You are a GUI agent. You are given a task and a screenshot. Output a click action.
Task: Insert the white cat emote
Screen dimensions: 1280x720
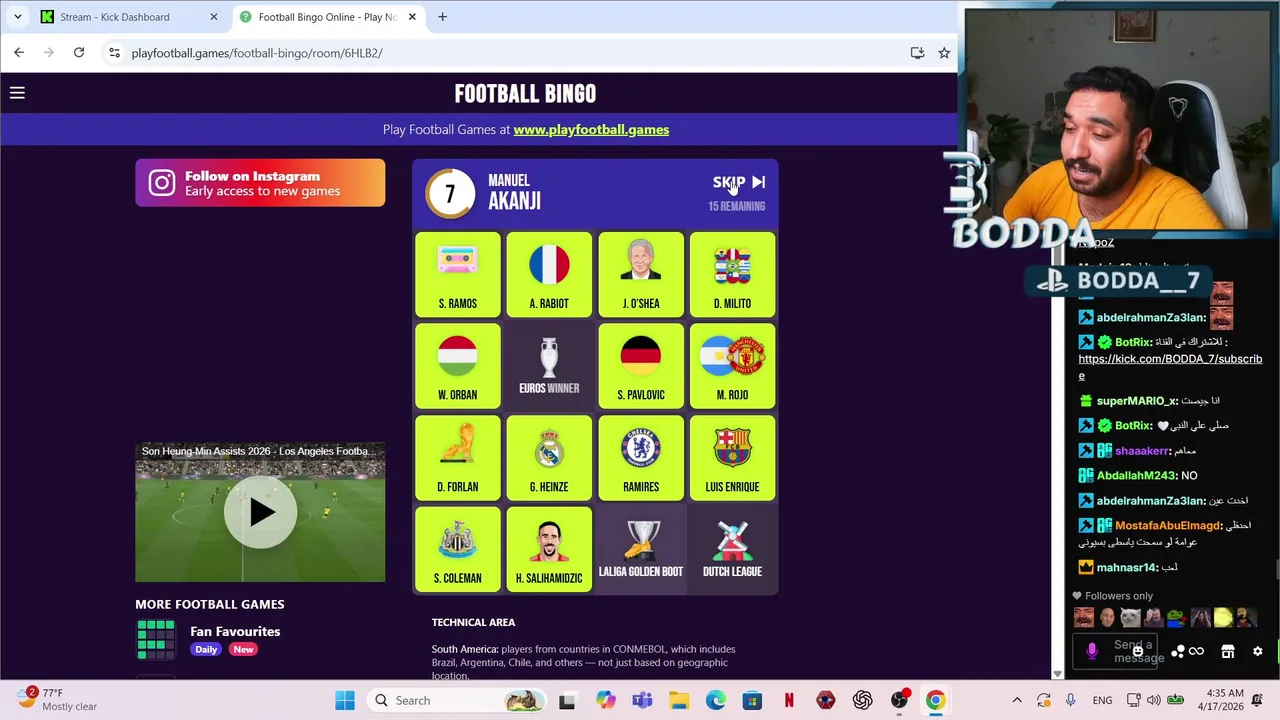[1130, 618]
